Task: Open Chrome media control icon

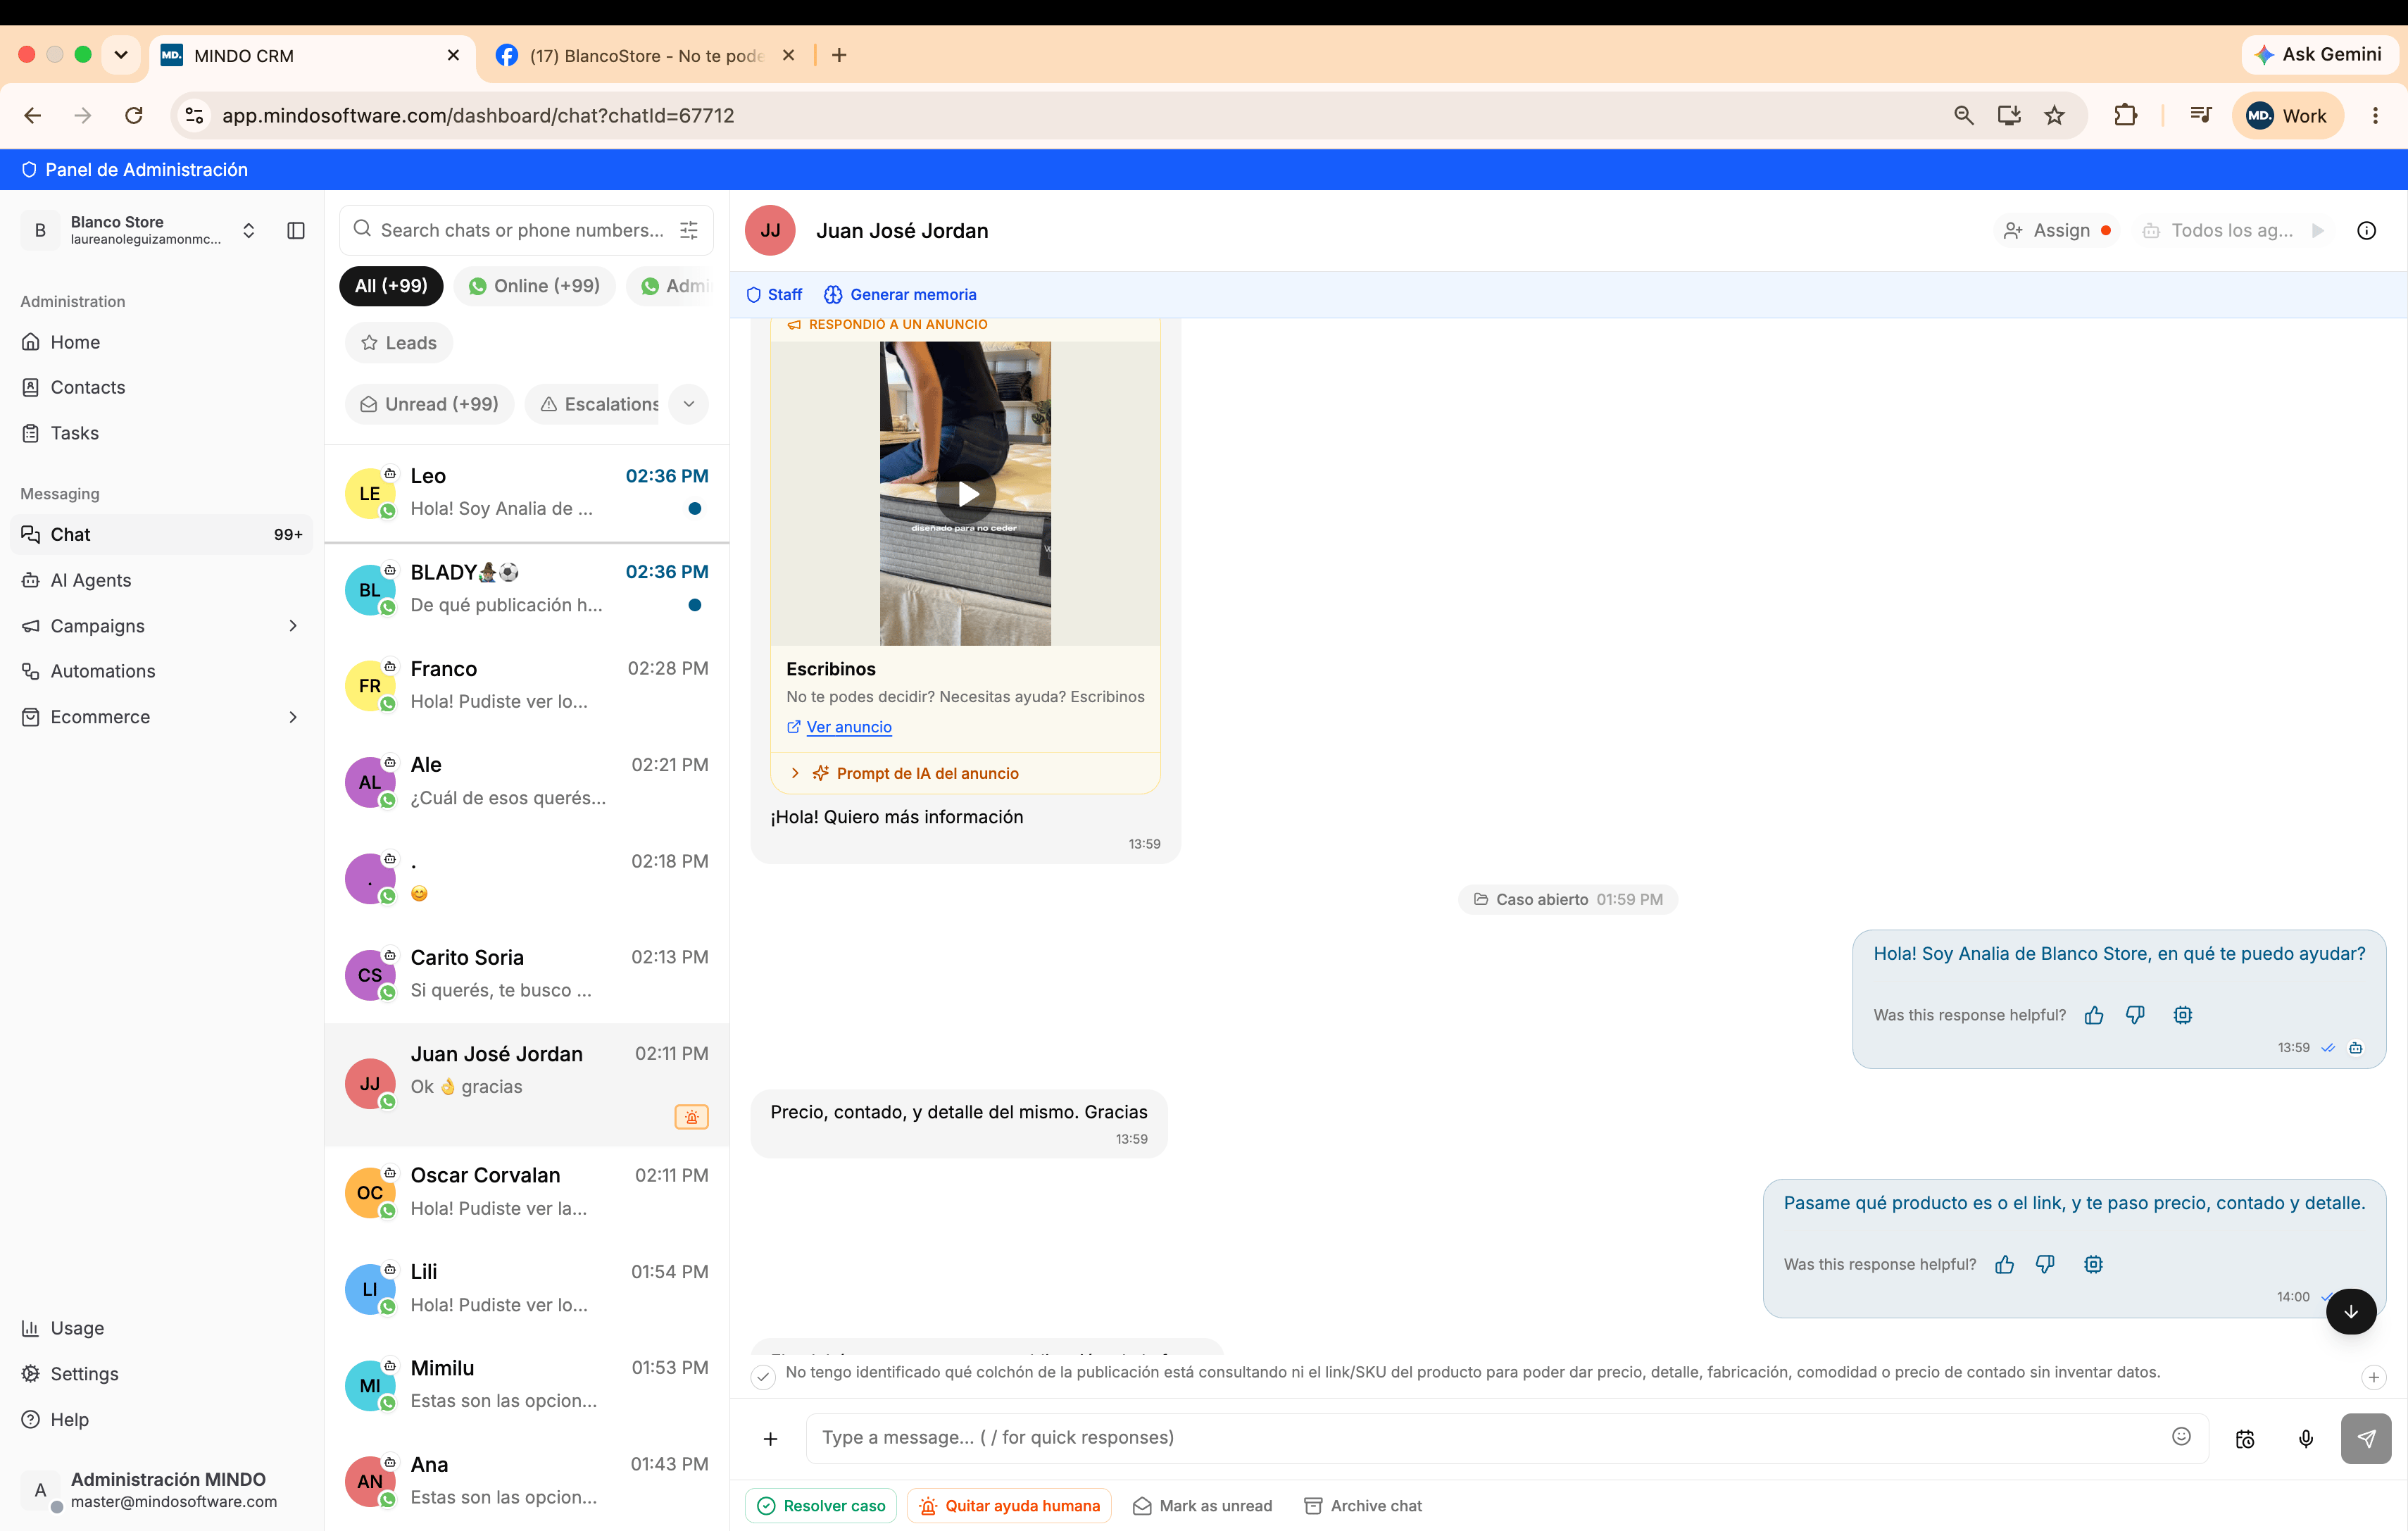Action: (x=2200, y=115)
